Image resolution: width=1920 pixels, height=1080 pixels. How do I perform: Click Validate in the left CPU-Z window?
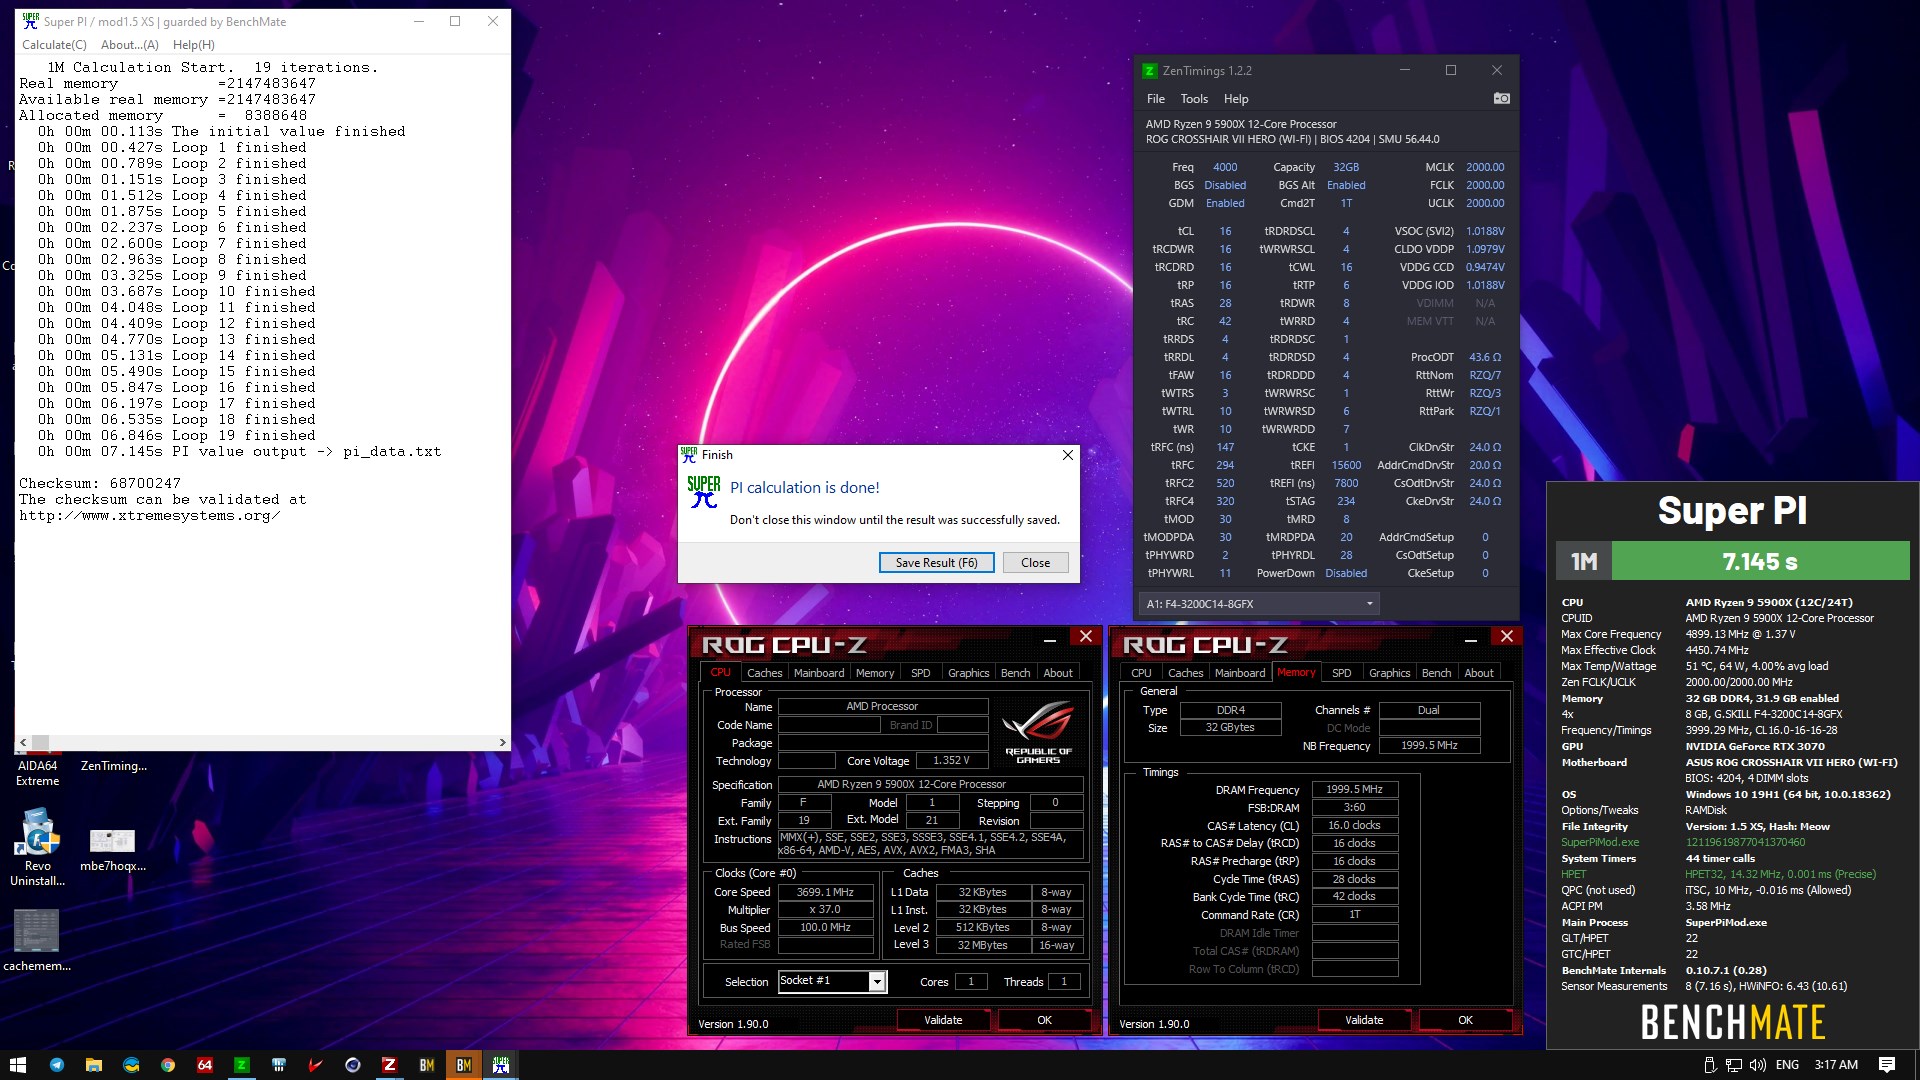pyautogui.click(x=943, y=1020)
